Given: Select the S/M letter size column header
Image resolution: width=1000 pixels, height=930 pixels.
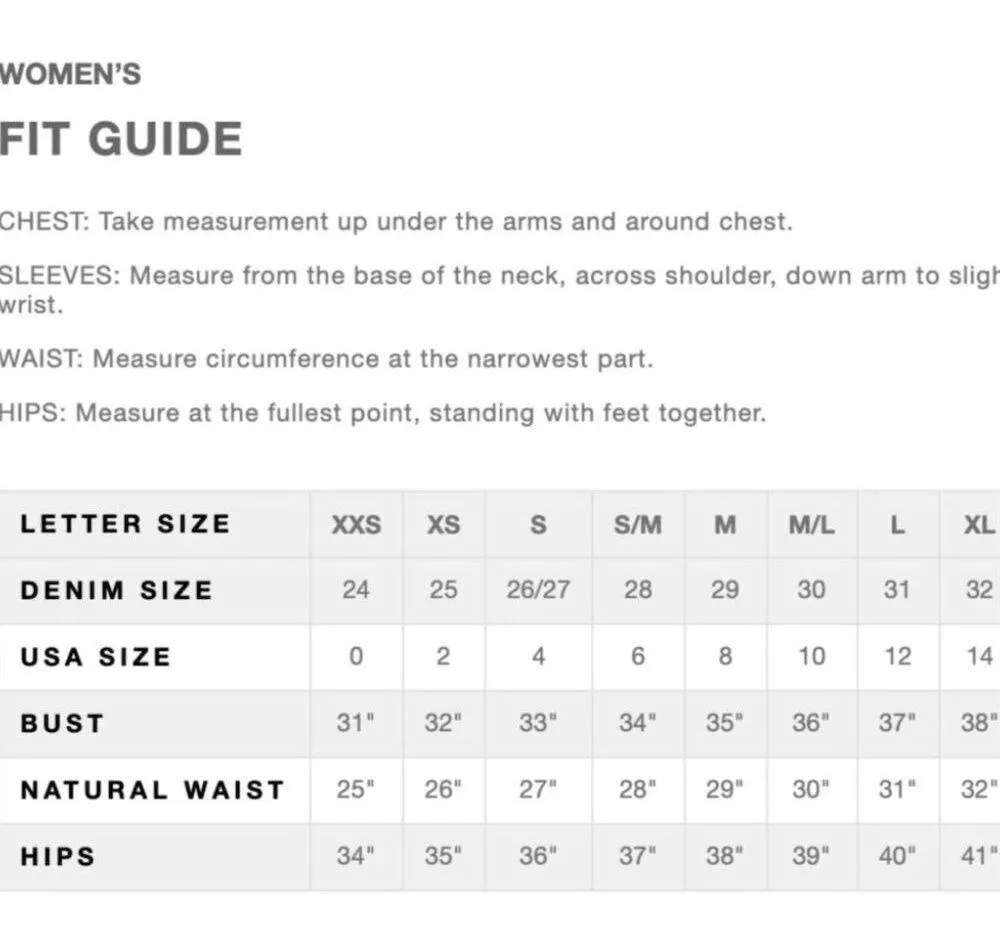Looking at the screenshot, I should click(638, 525).
